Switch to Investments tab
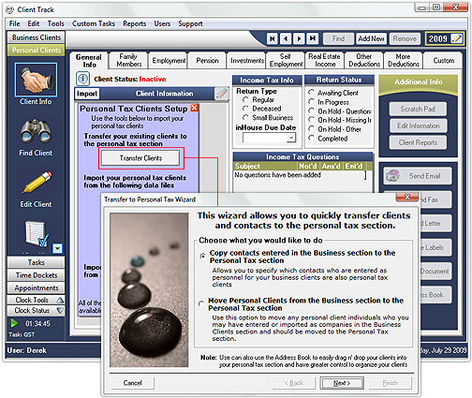The width and height of the screenshot is (472, 398). pyautogui.click(x=247, y=61)
